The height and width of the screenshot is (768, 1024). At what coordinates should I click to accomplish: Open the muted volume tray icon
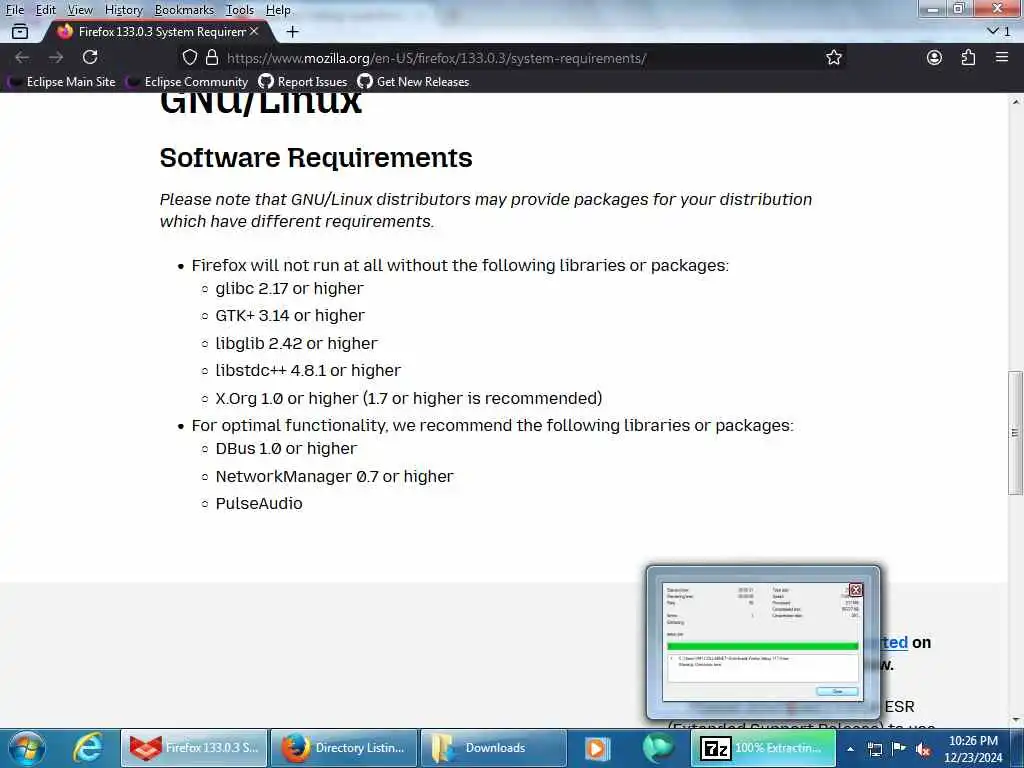pyautogui.click(x=923, y=749)
